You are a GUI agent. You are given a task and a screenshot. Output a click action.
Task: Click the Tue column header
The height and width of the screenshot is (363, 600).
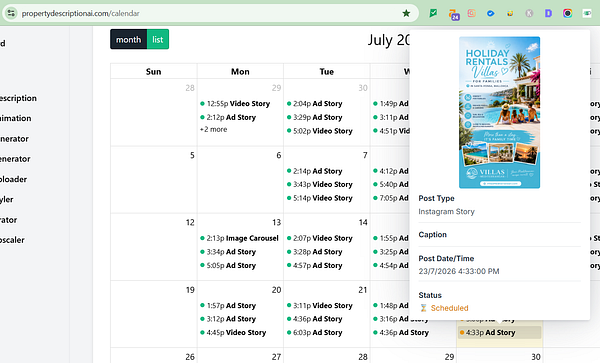326,72
